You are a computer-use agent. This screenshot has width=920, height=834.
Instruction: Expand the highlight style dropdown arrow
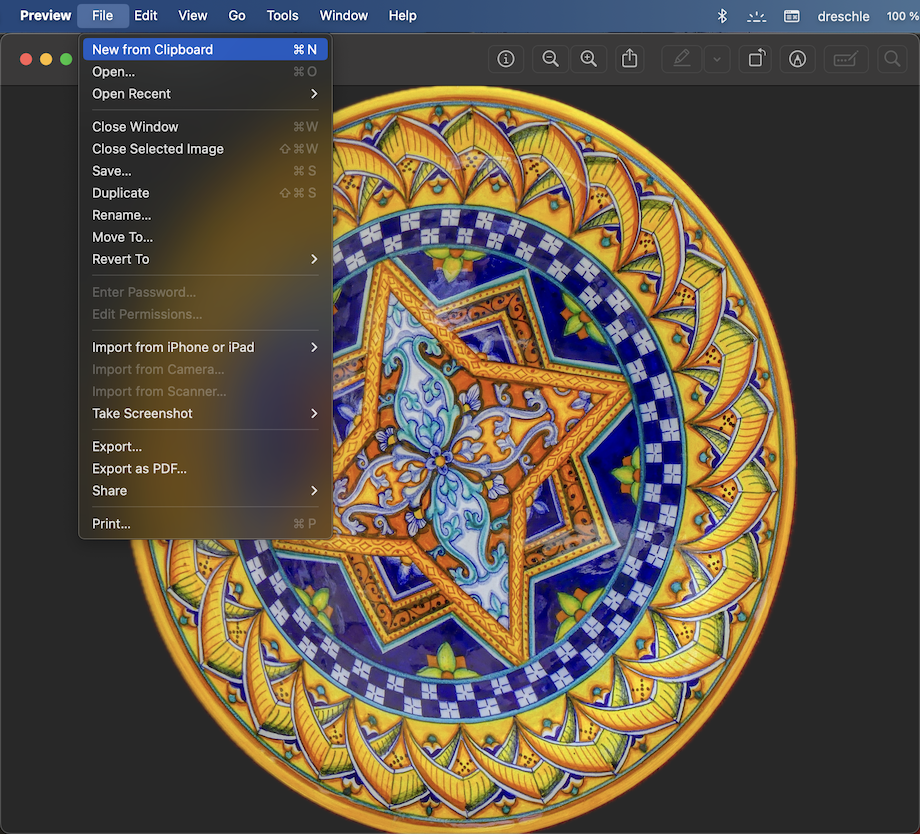click(716, 59)
